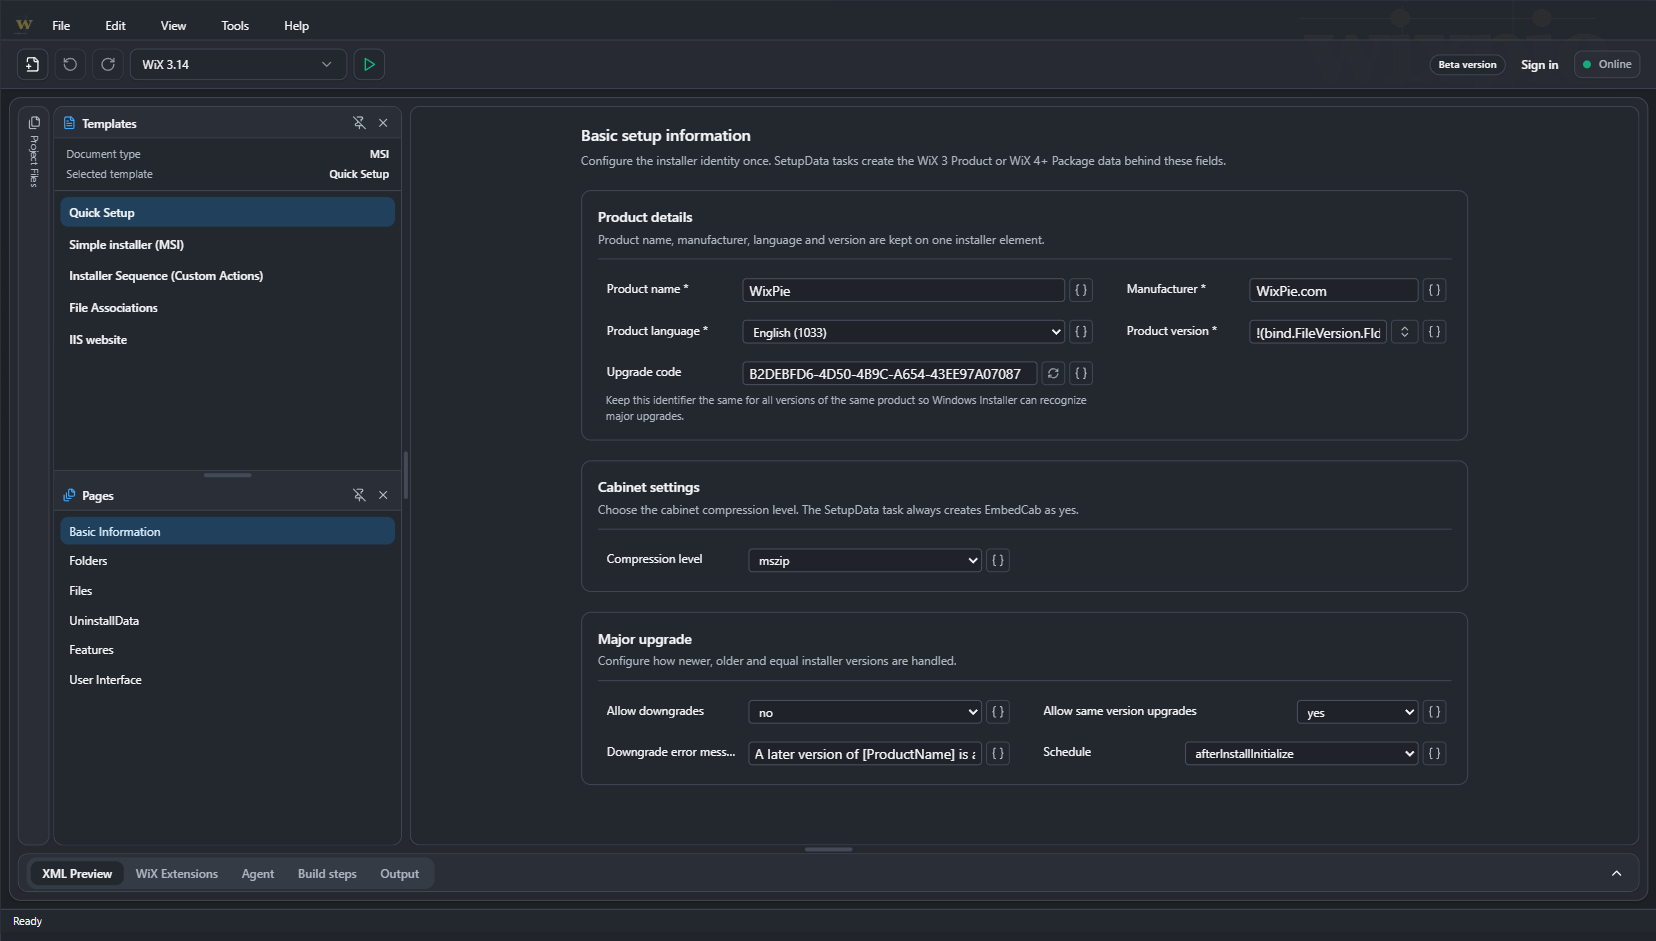1656x941 pixels.
Task: Open Allow same version upgrades dropdown
Action: tap(1358, 712)
